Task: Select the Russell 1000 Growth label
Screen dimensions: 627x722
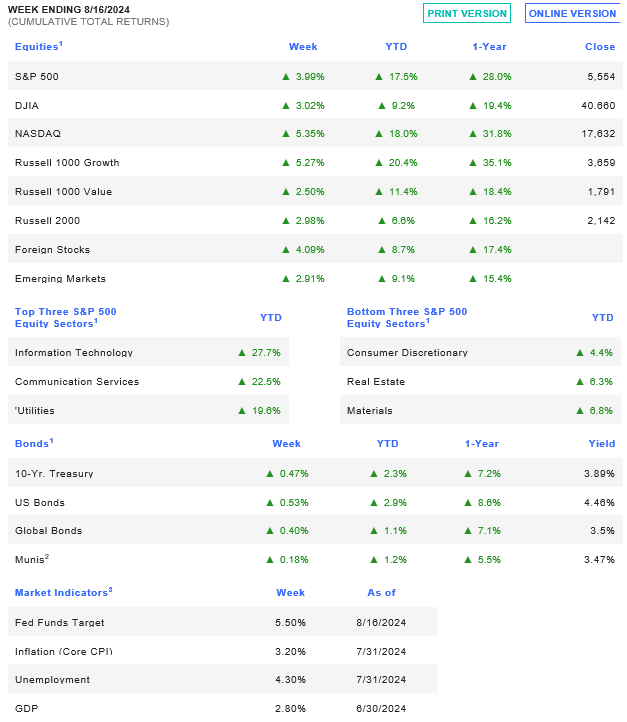Action: click(67, 163)
